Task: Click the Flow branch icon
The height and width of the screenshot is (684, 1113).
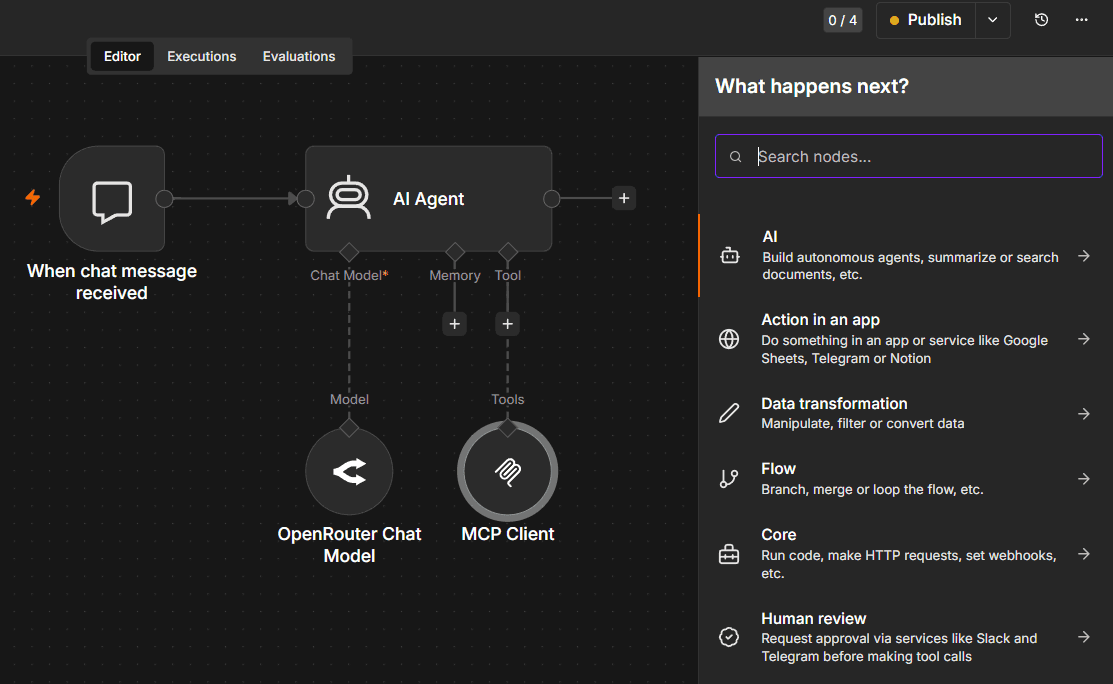Action: pyautogui.click(x=729, y=479)
